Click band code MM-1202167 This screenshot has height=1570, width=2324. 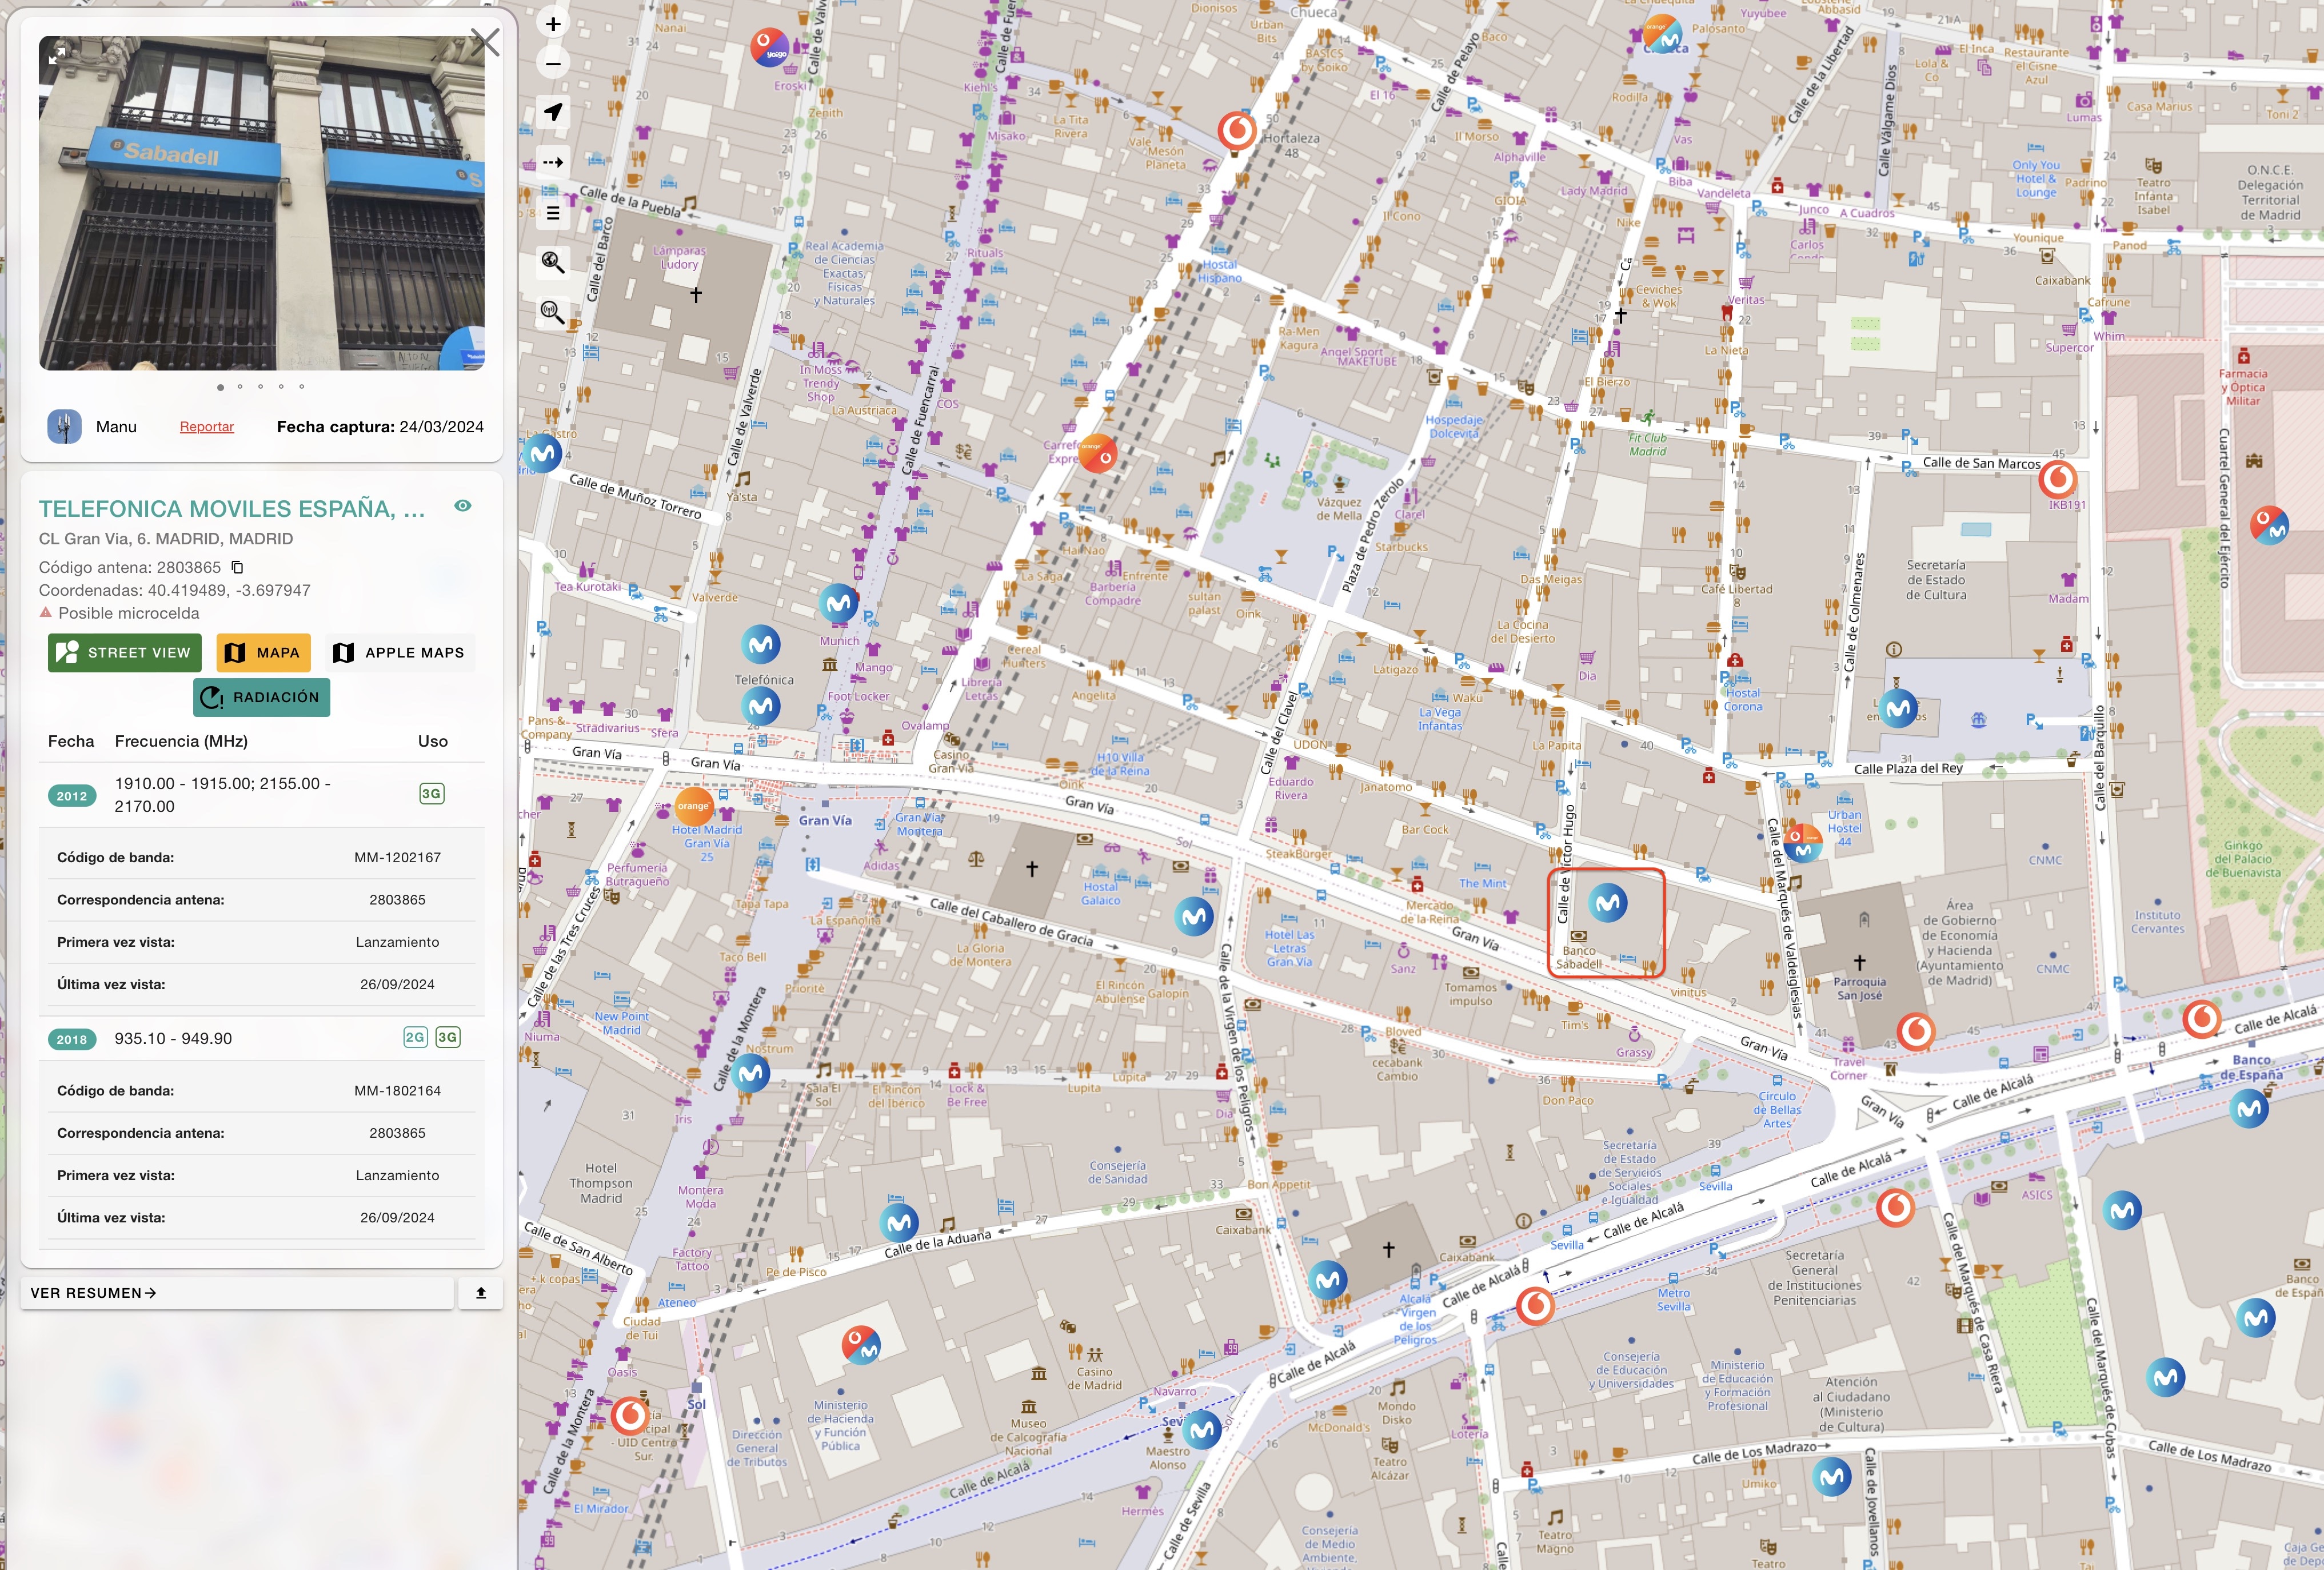(397, 857)
